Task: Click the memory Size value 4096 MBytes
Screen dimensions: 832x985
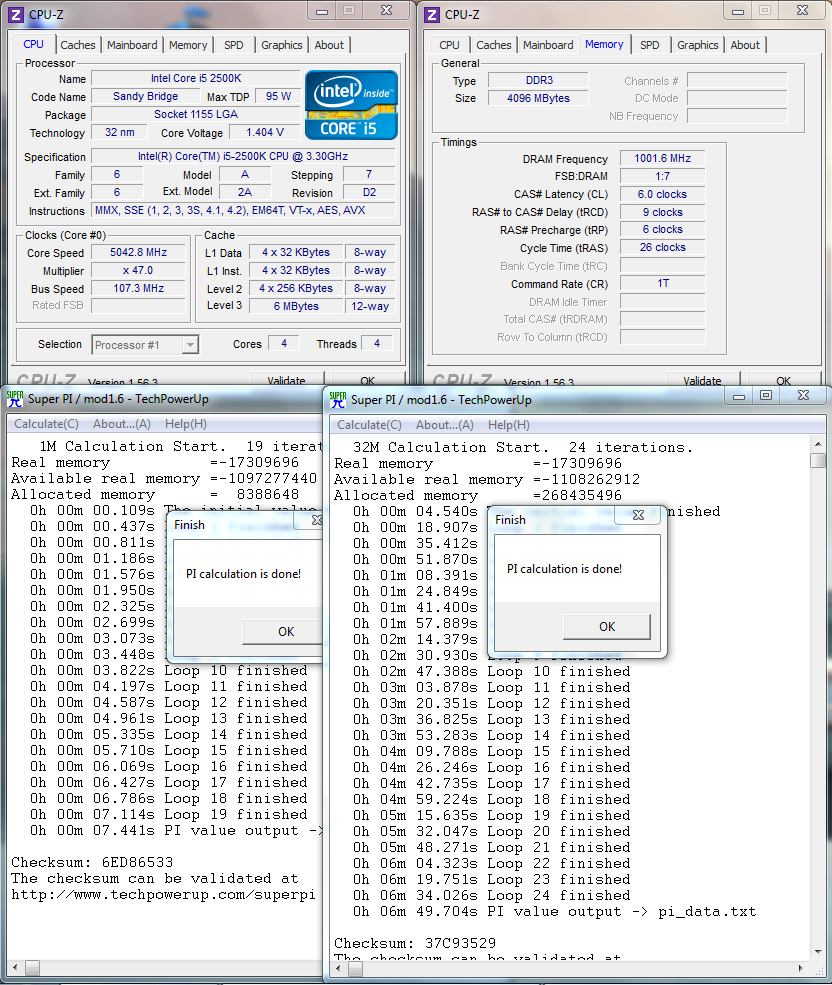Action: coord(539,98)
